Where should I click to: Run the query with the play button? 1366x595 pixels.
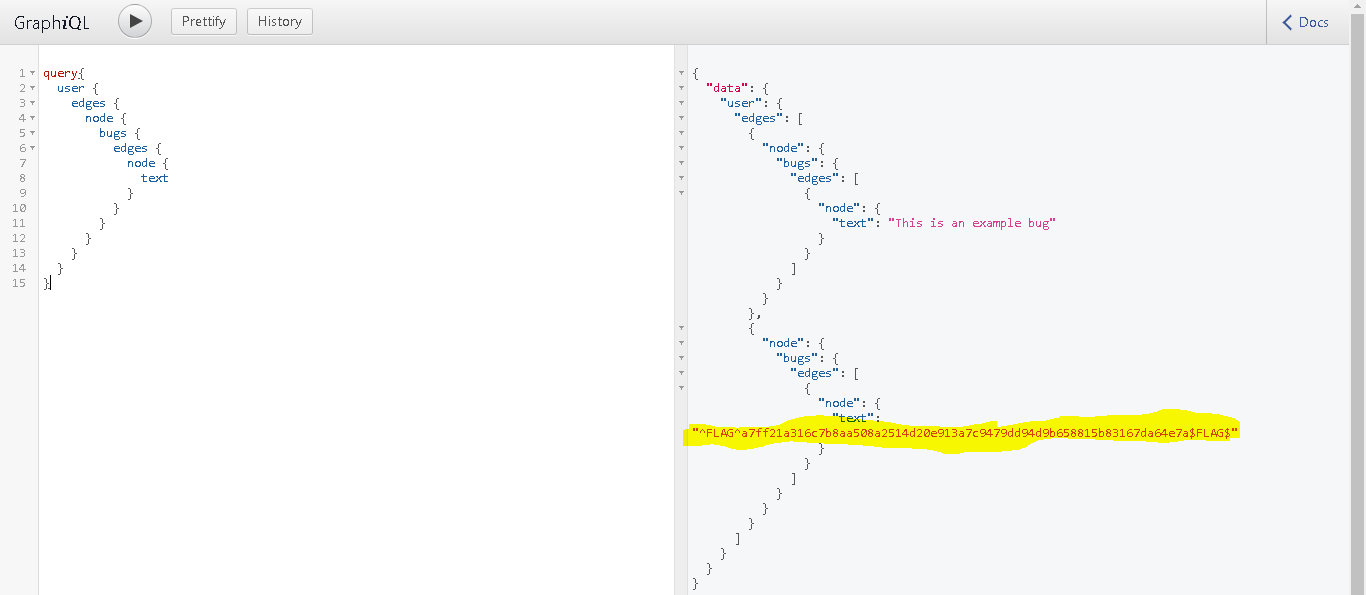[135, 21]
